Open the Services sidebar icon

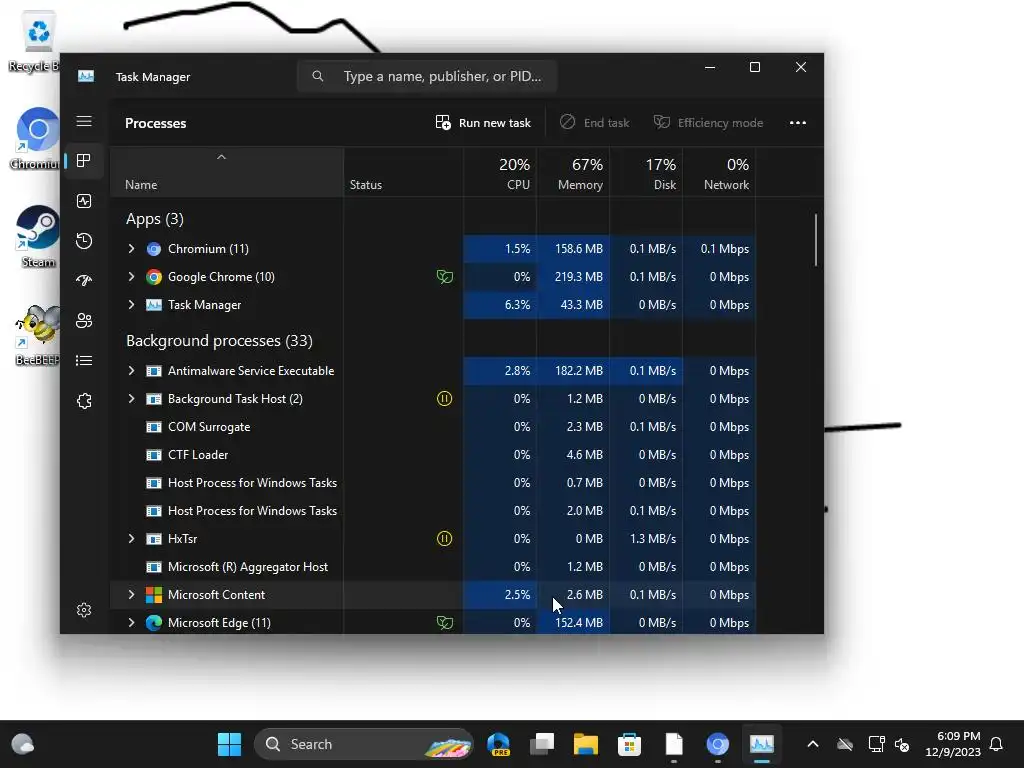pos(84,401)
